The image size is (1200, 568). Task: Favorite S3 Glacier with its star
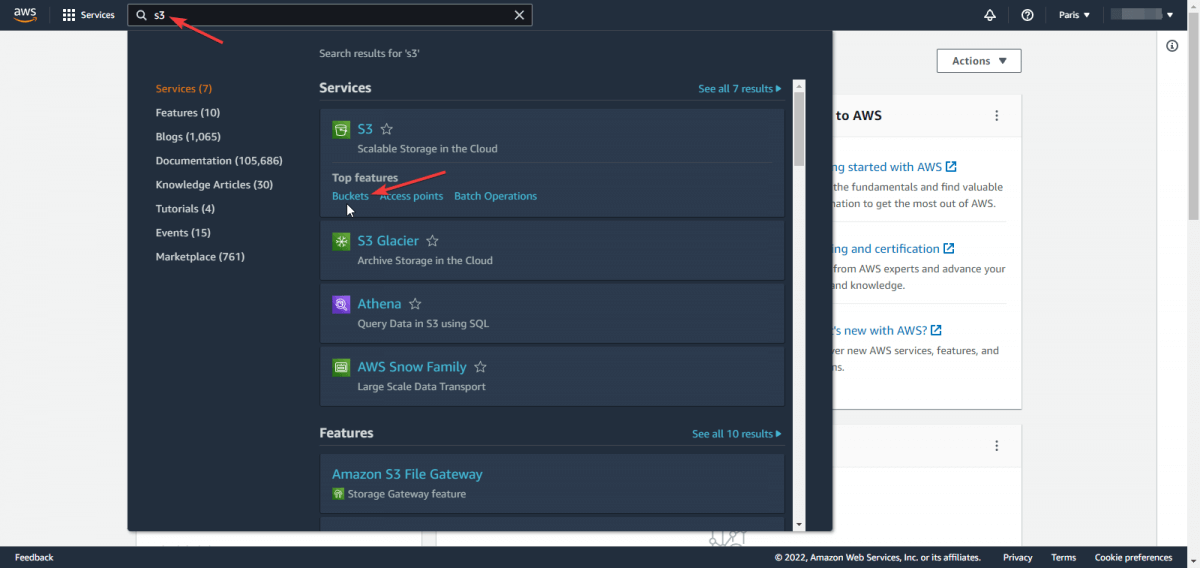click(x=433, y=241)
